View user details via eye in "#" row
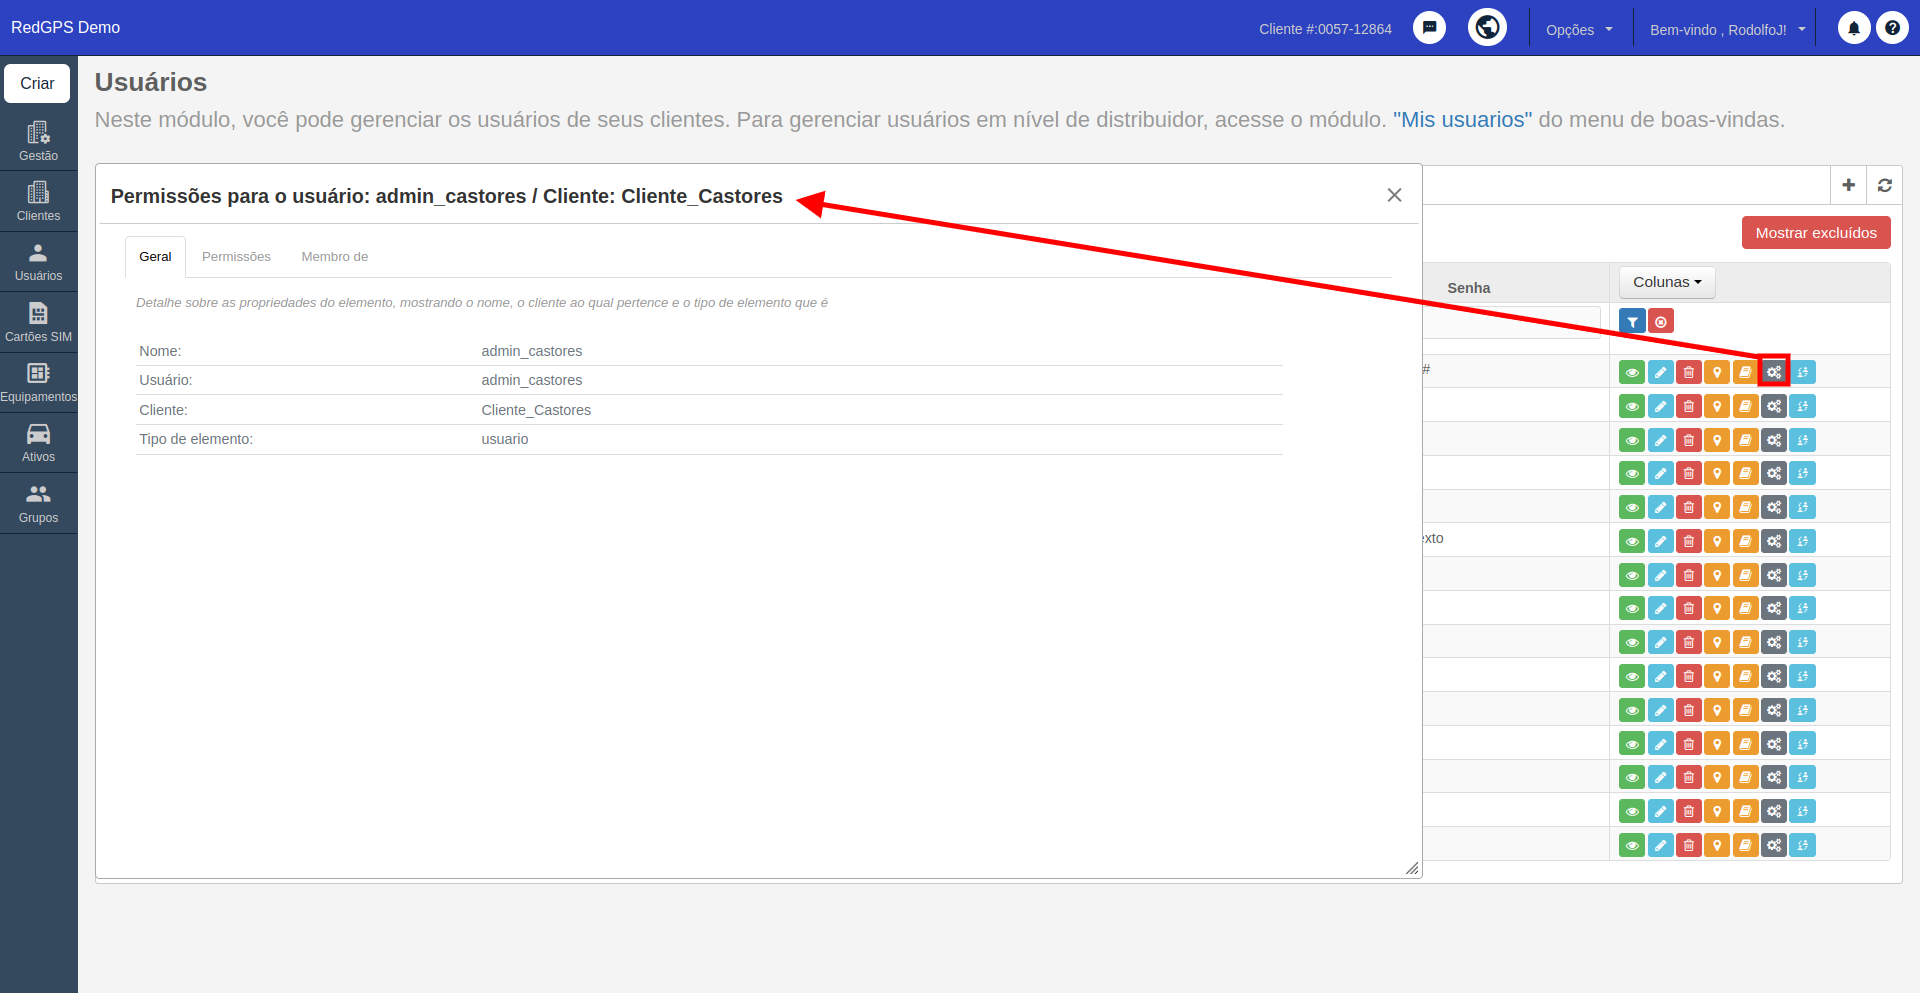The height and width of the screenshot is (993, 1920). (x=1632, y=372)
